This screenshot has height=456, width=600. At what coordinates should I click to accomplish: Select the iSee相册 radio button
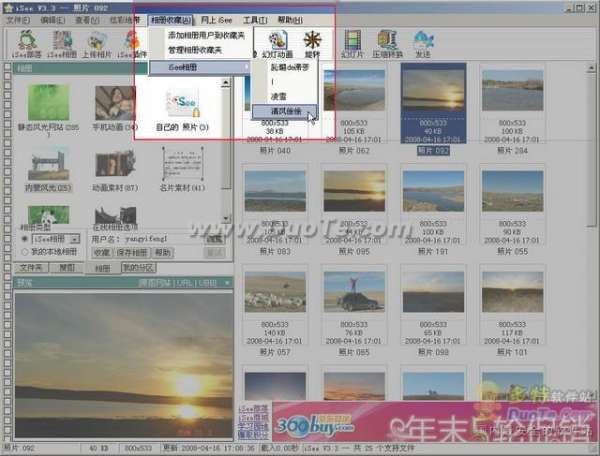(x=25, y=239)
